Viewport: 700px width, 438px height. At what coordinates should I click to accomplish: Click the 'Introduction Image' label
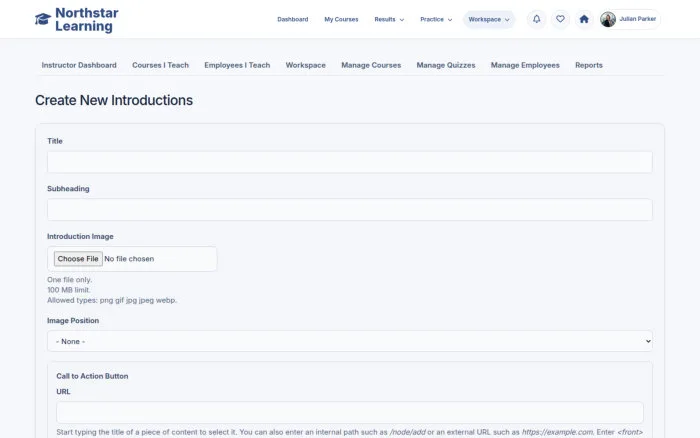[x=80, y=236]
